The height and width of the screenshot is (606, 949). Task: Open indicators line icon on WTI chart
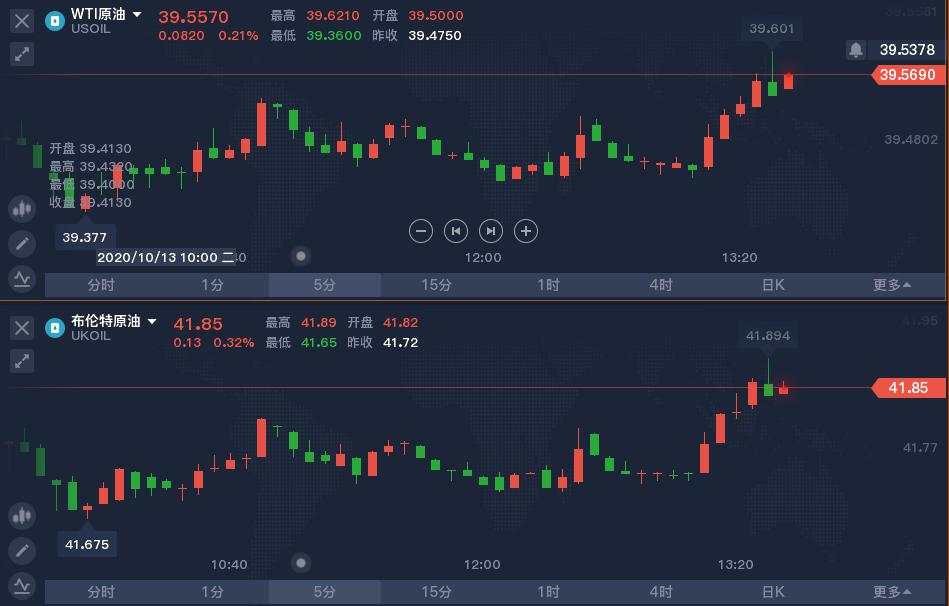(22, 278)
